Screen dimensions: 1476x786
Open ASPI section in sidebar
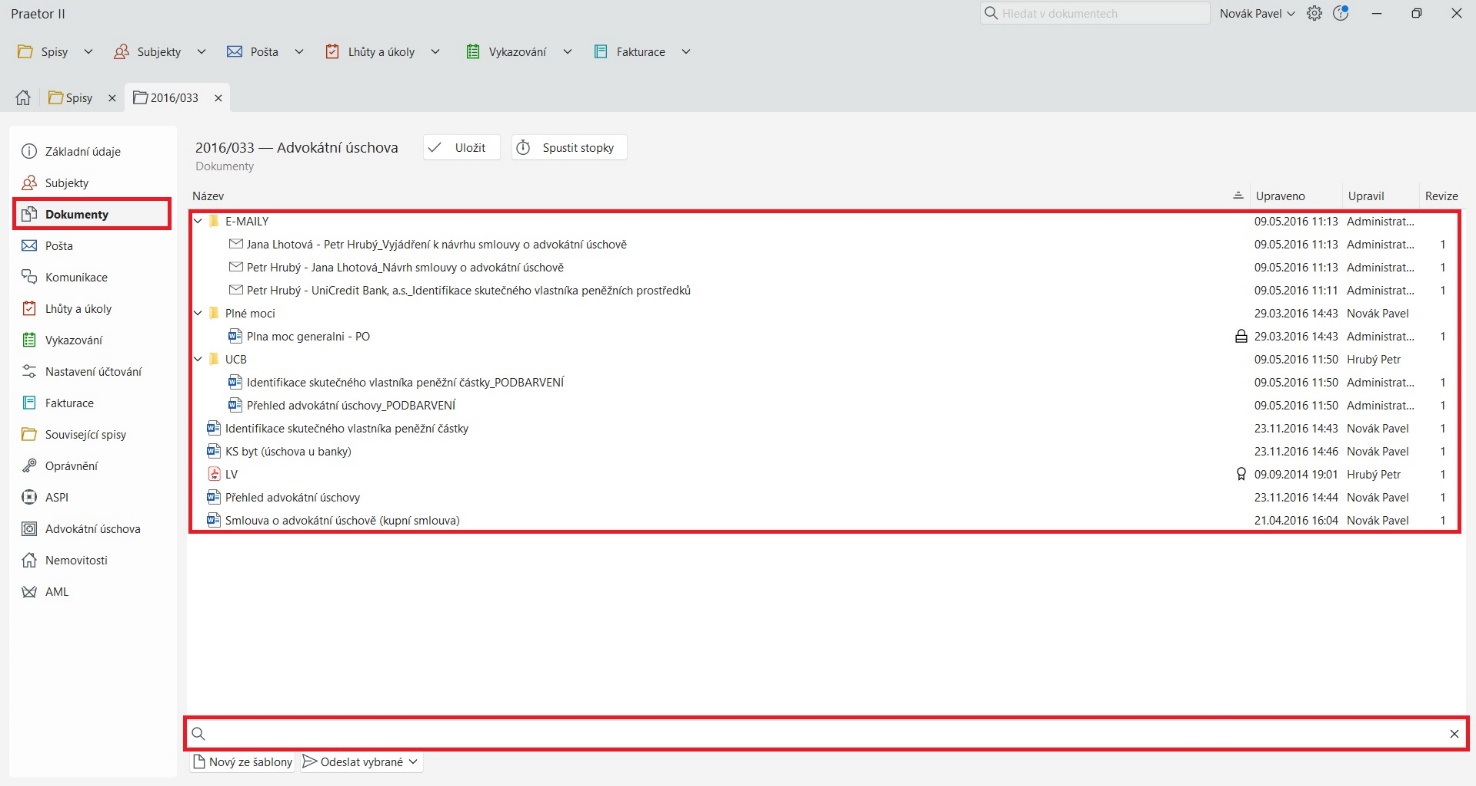57,497
